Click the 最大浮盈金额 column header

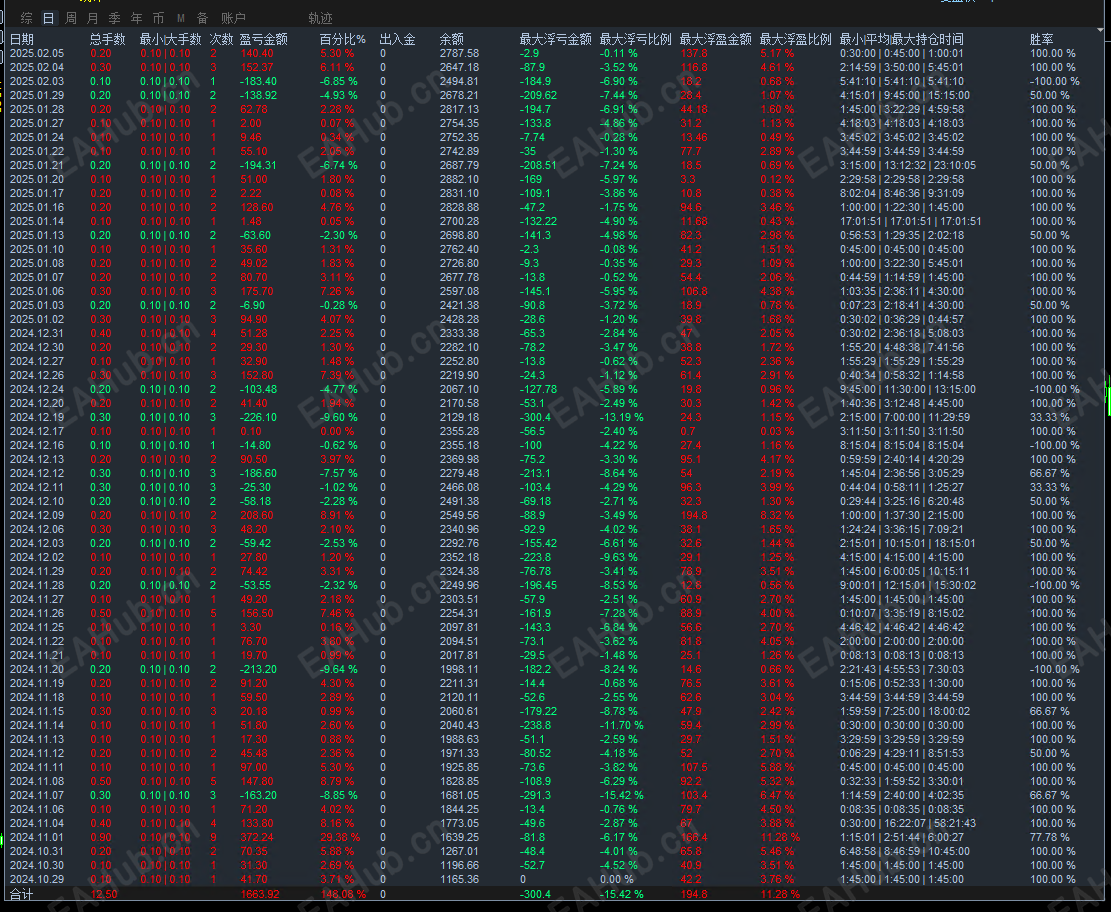pos(716,39)
